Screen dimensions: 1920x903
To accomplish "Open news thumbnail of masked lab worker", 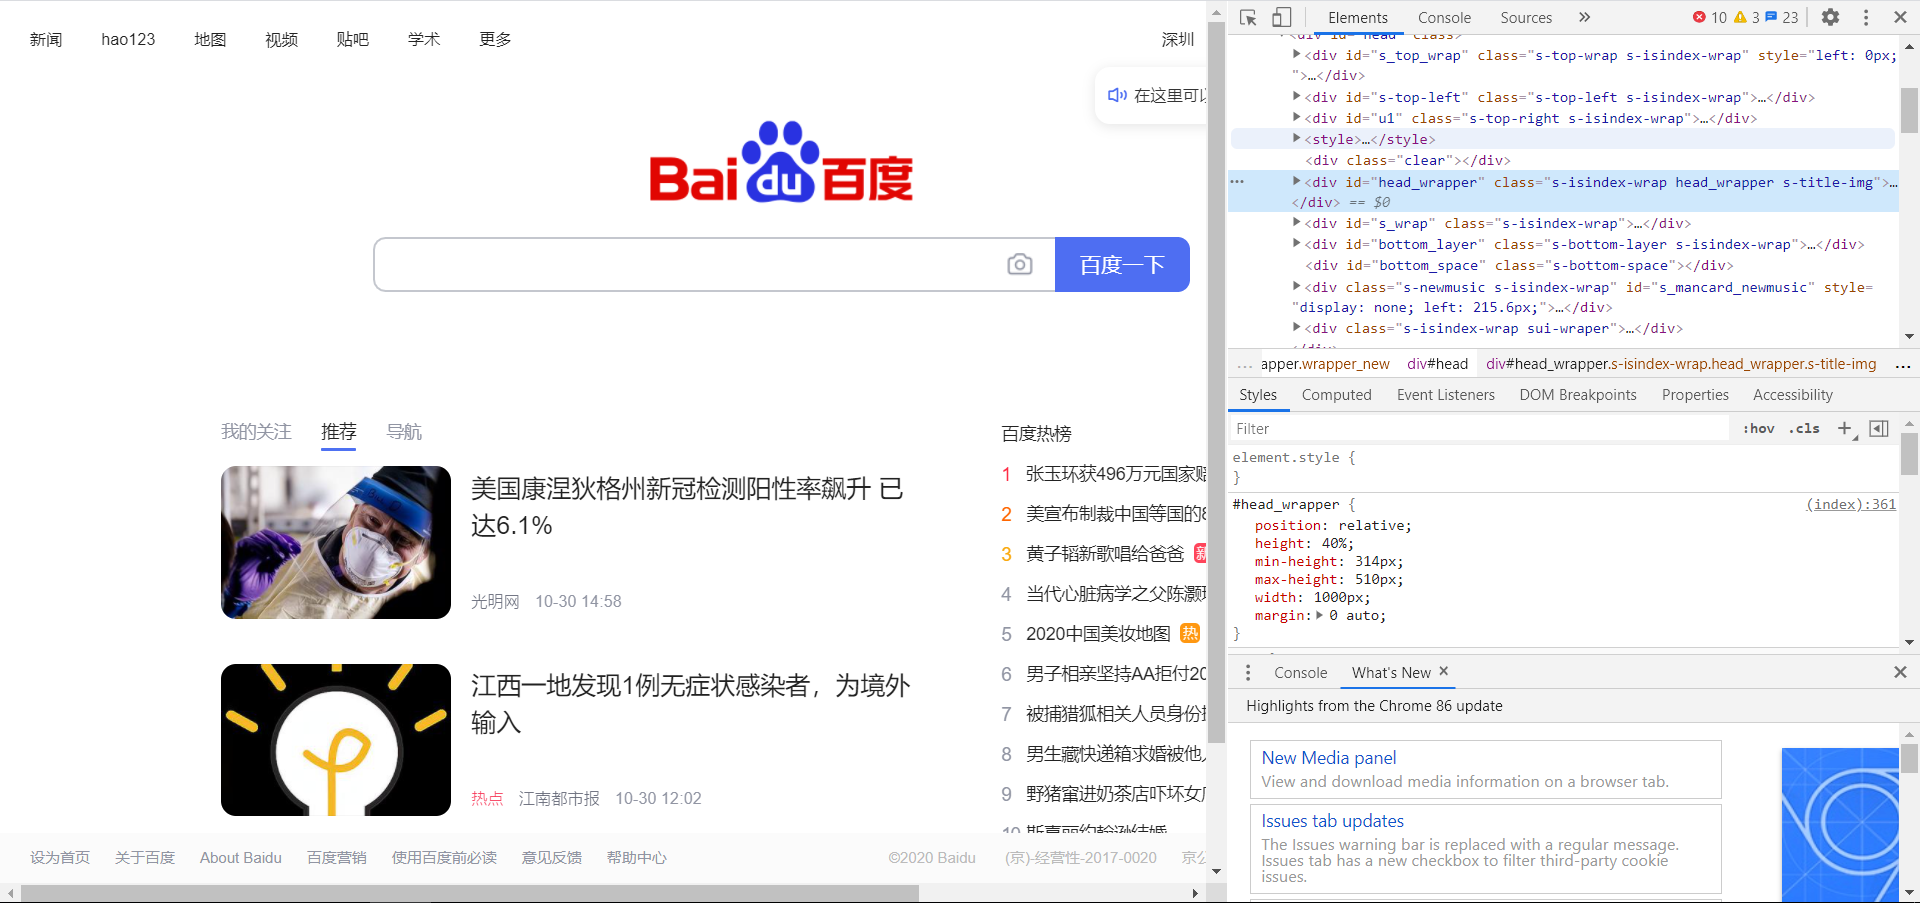I will (x=336, y=542).
